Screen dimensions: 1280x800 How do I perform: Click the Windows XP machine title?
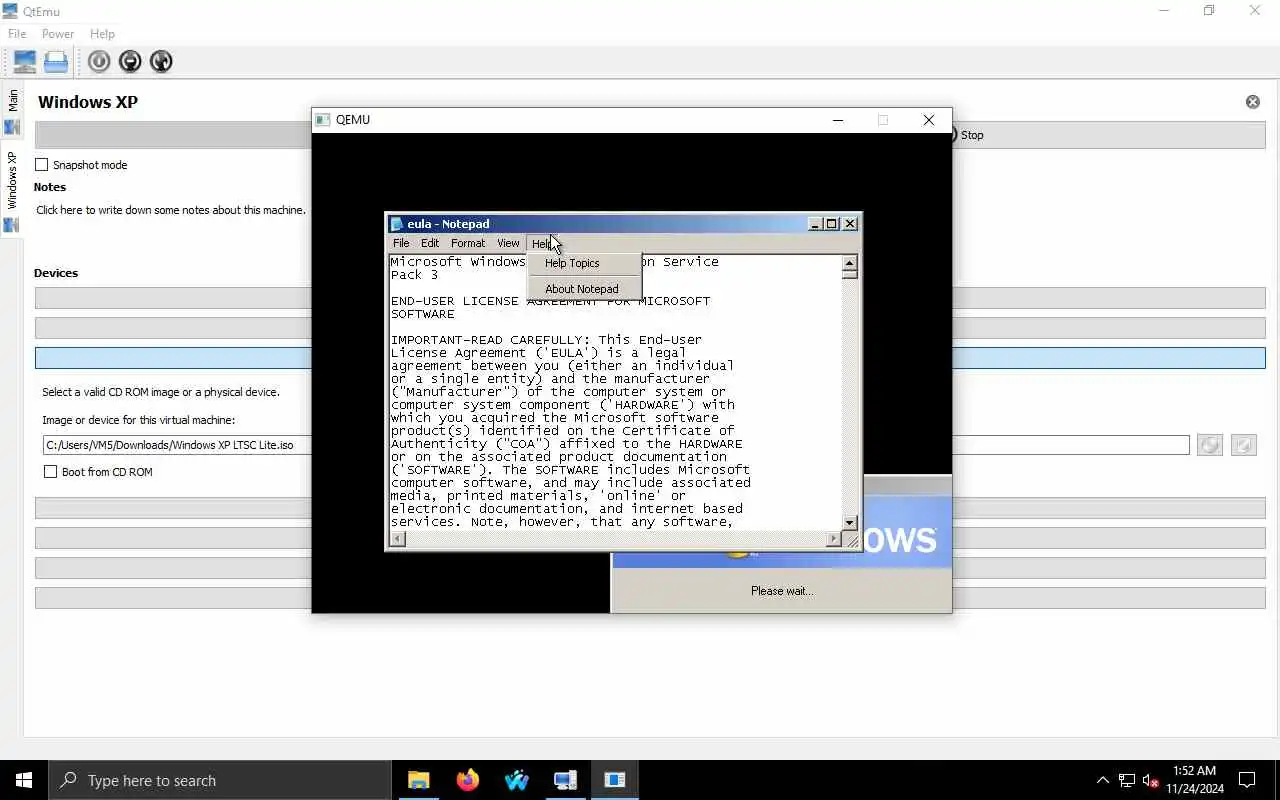click(88, 102)
